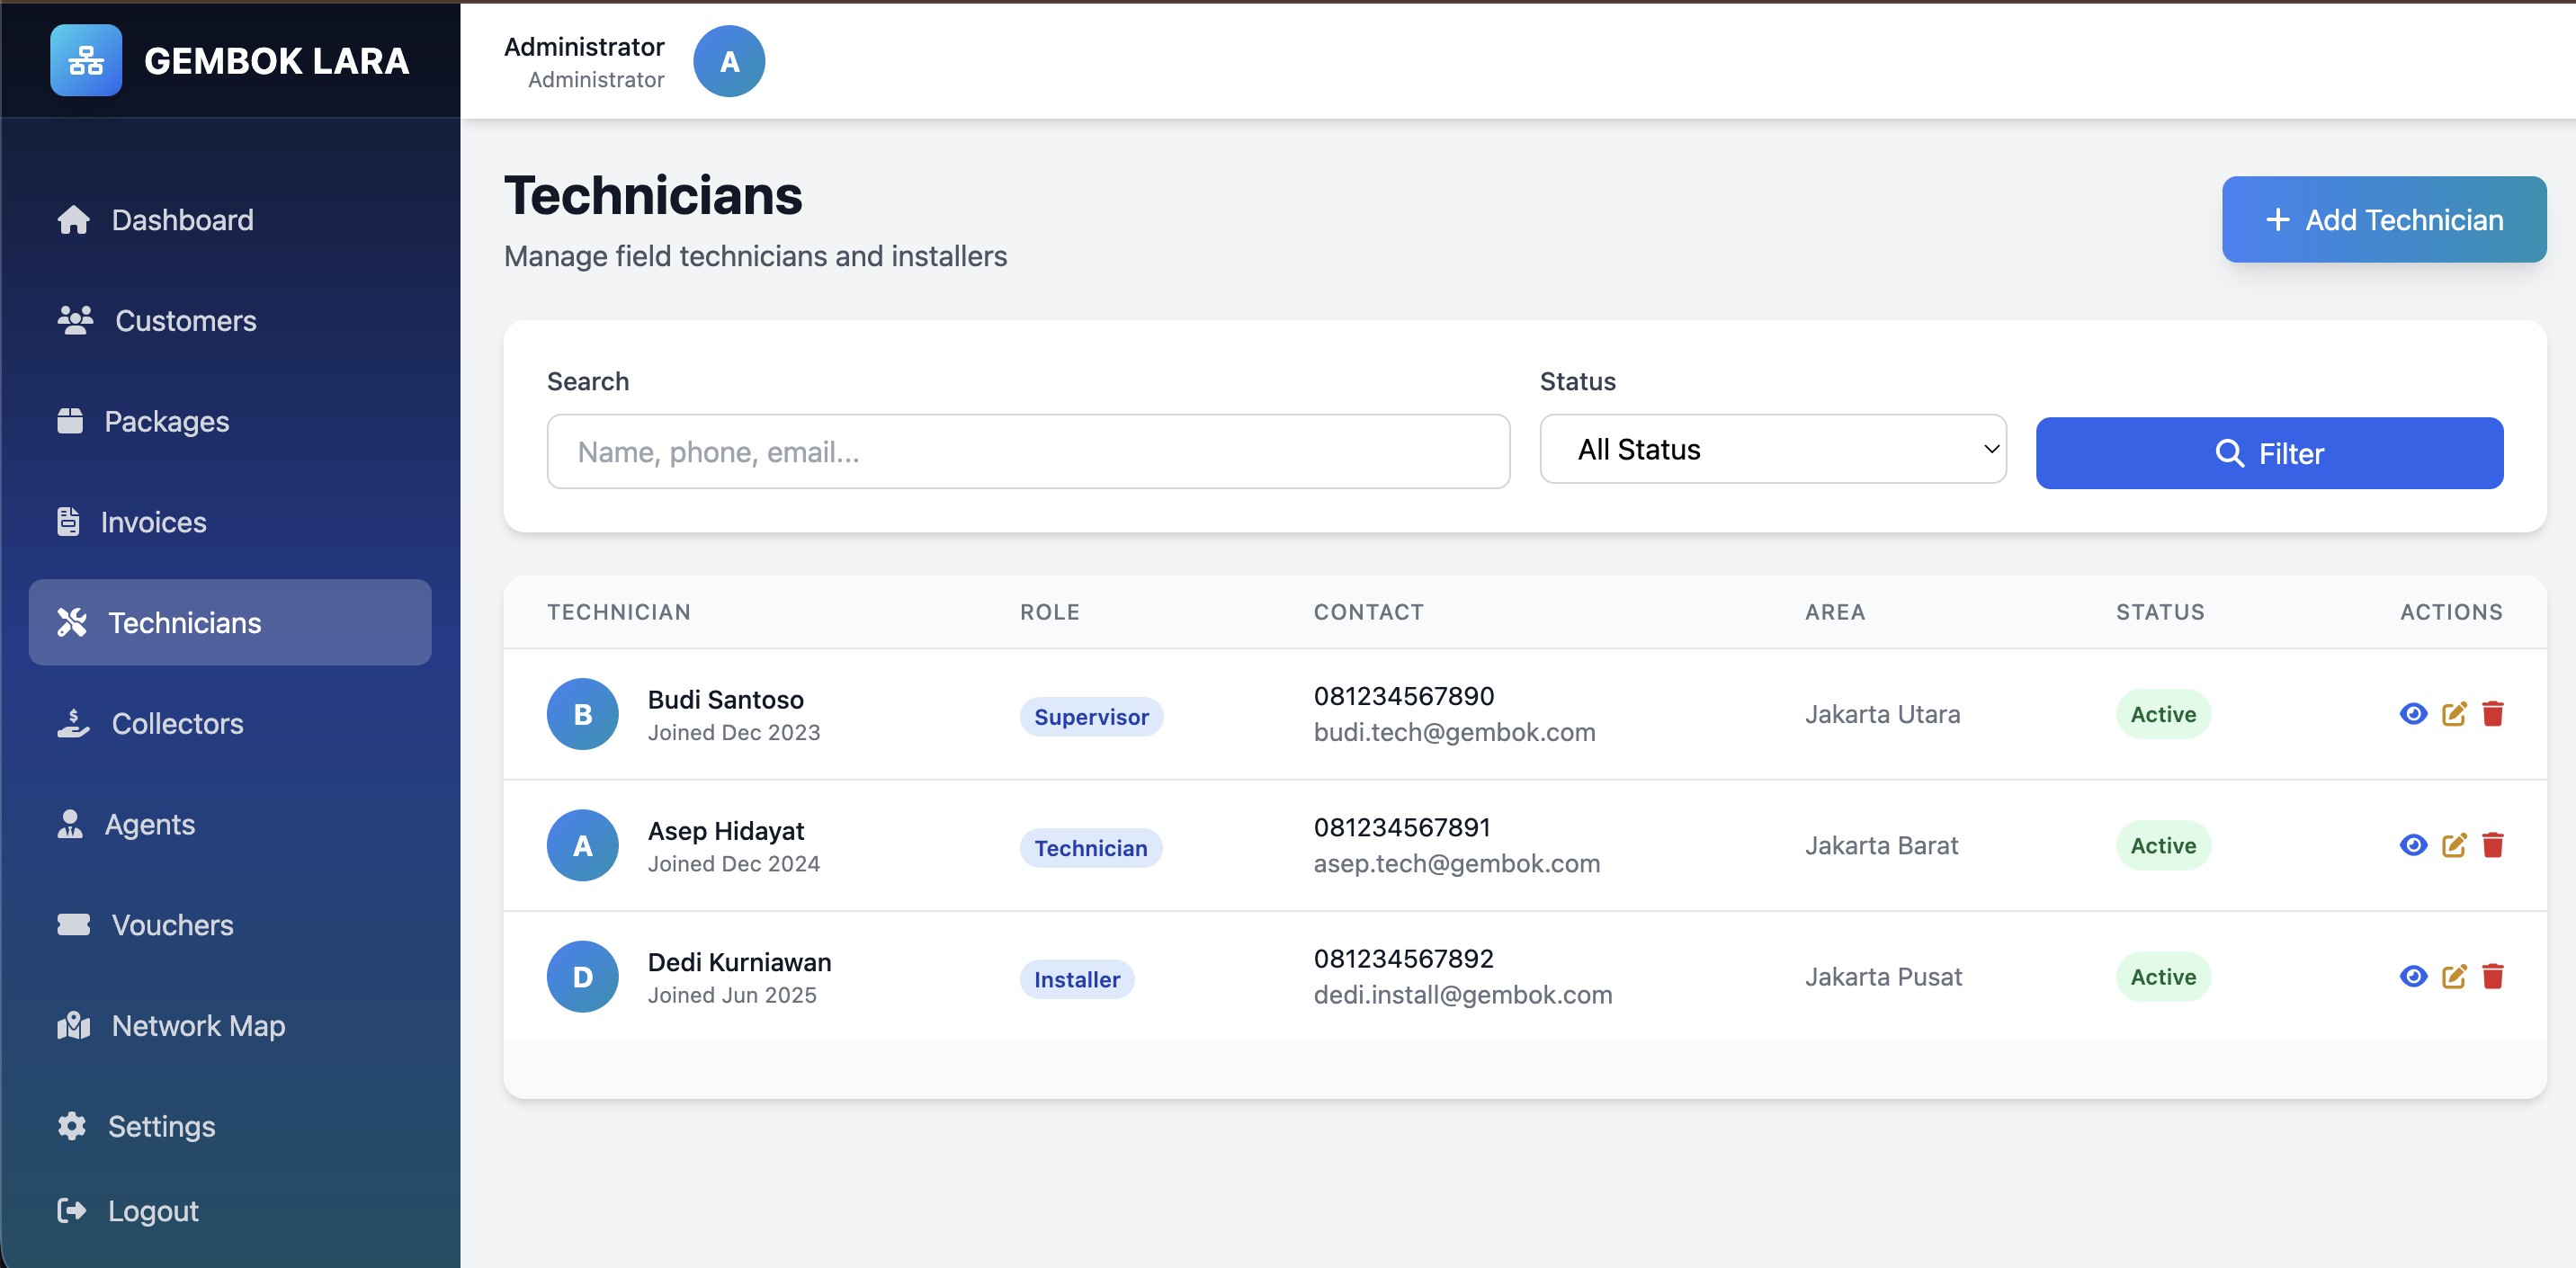
Task: Click Logout in the sidebar
Action: pos(152,1210)
